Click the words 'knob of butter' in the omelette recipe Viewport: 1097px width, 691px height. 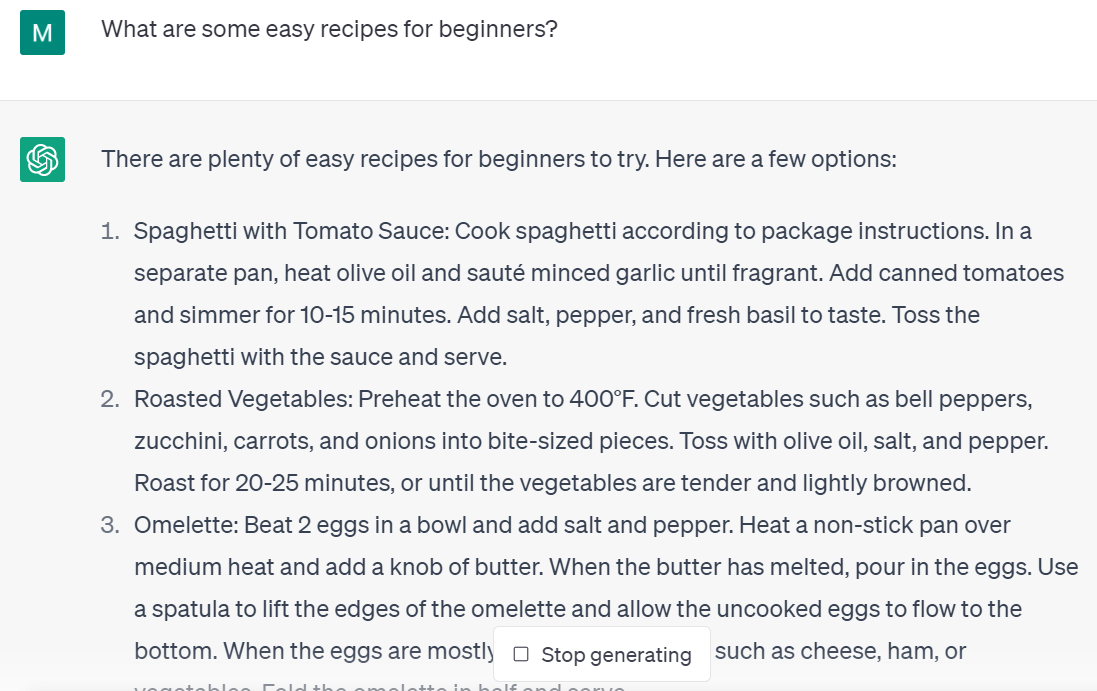click(470, 568)
